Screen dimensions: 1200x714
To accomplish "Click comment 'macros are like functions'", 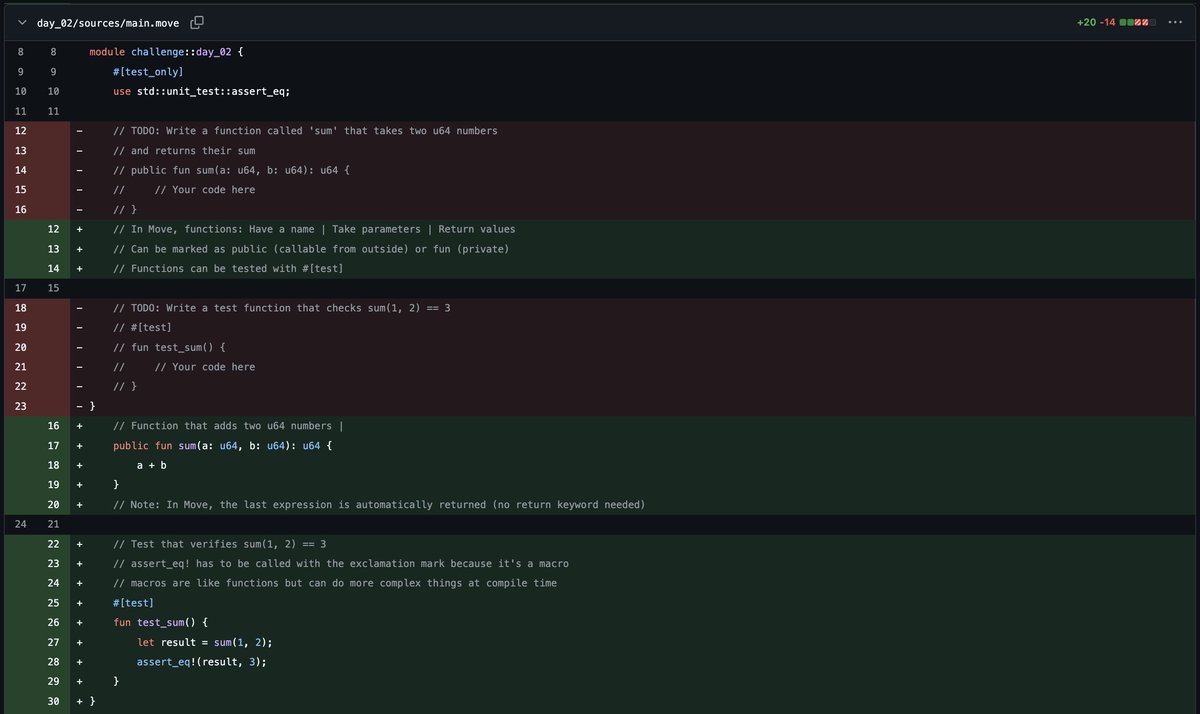I will pyautogui.click(x=335, y=583).
